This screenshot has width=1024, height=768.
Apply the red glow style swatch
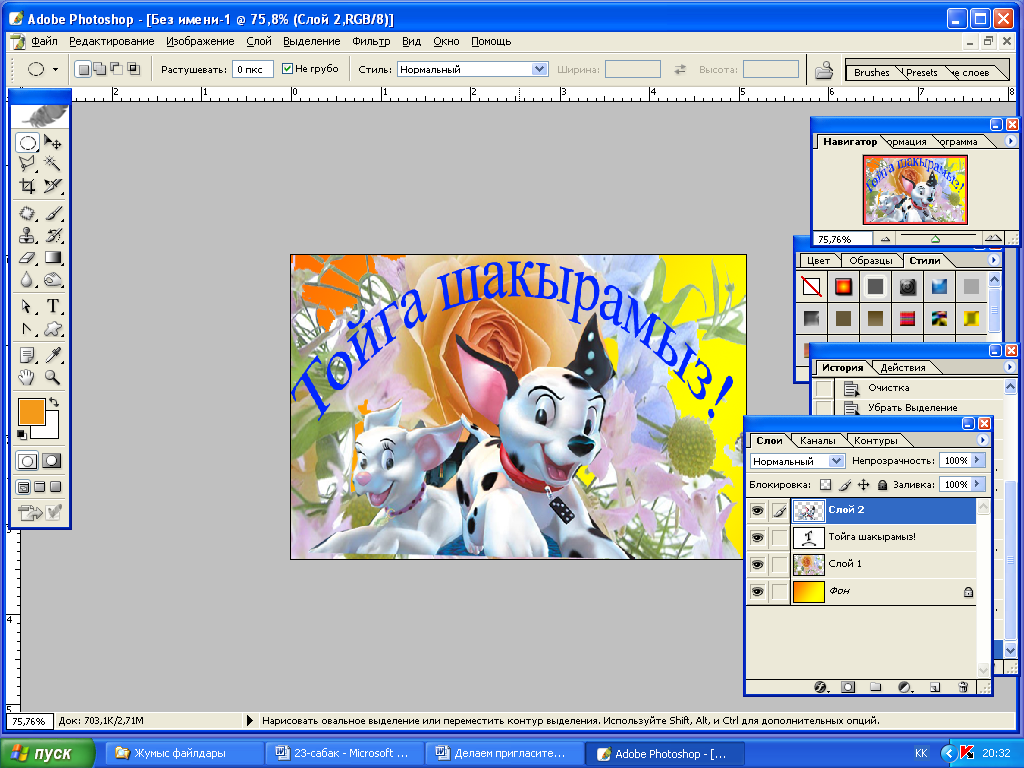coord(843,287)
